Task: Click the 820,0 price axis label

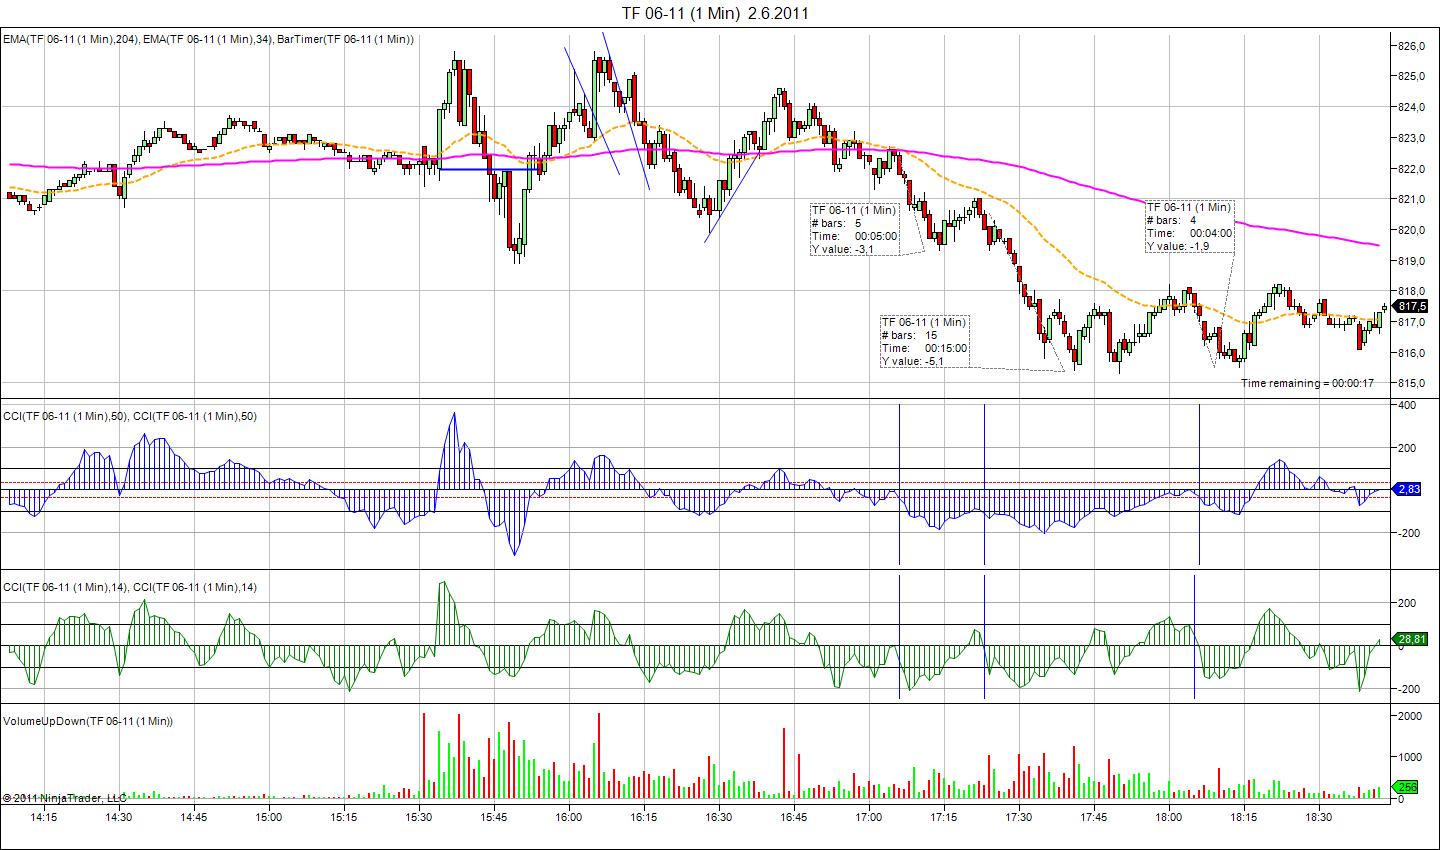Action: pyautogui.click(x=1411, y=230)
